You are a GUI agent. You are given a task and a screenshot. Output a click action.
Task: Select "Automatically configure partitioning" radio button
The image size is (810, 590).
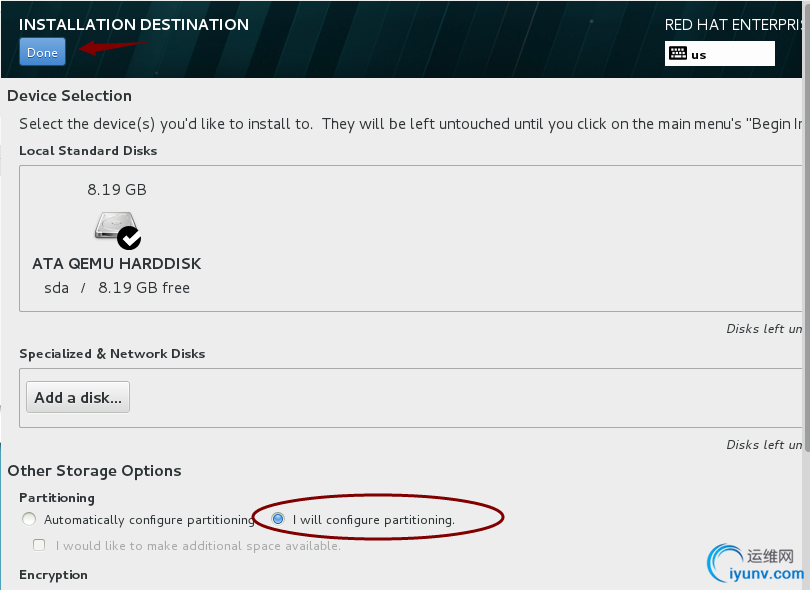[x=29, y=519]
